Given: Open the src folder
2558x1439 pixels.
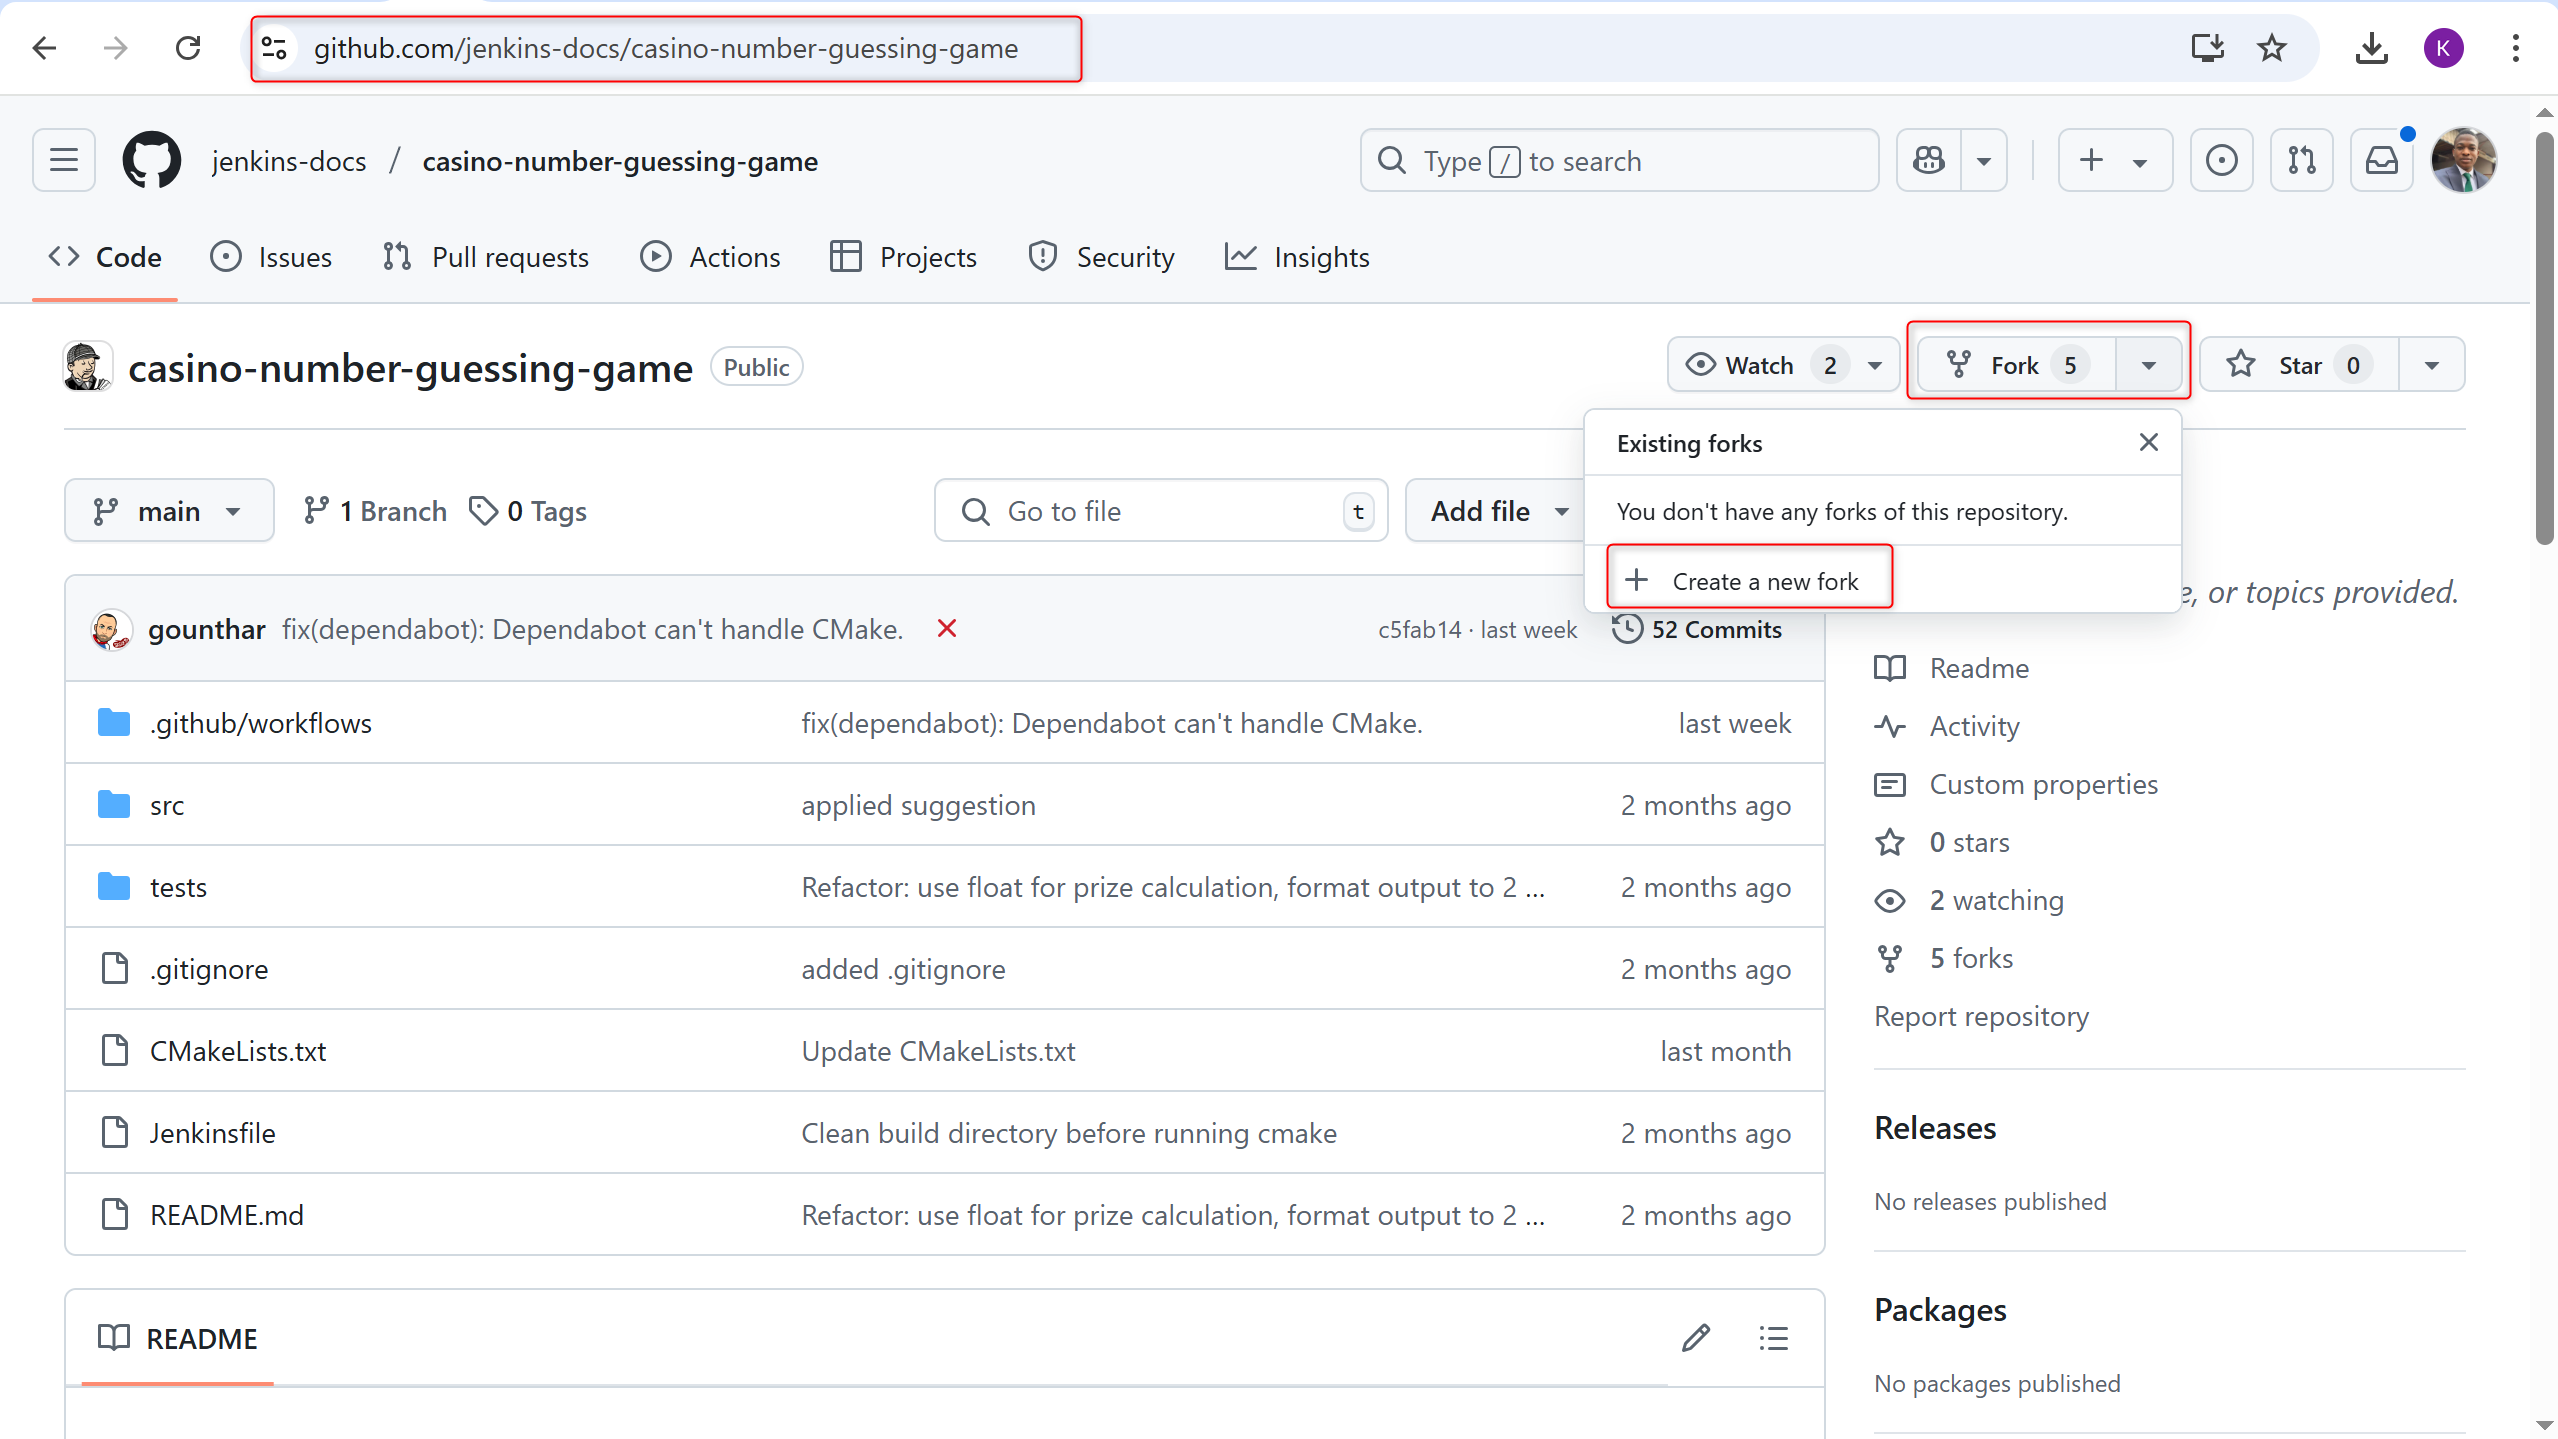Looking at the screenshot, I should pos(167,805).
